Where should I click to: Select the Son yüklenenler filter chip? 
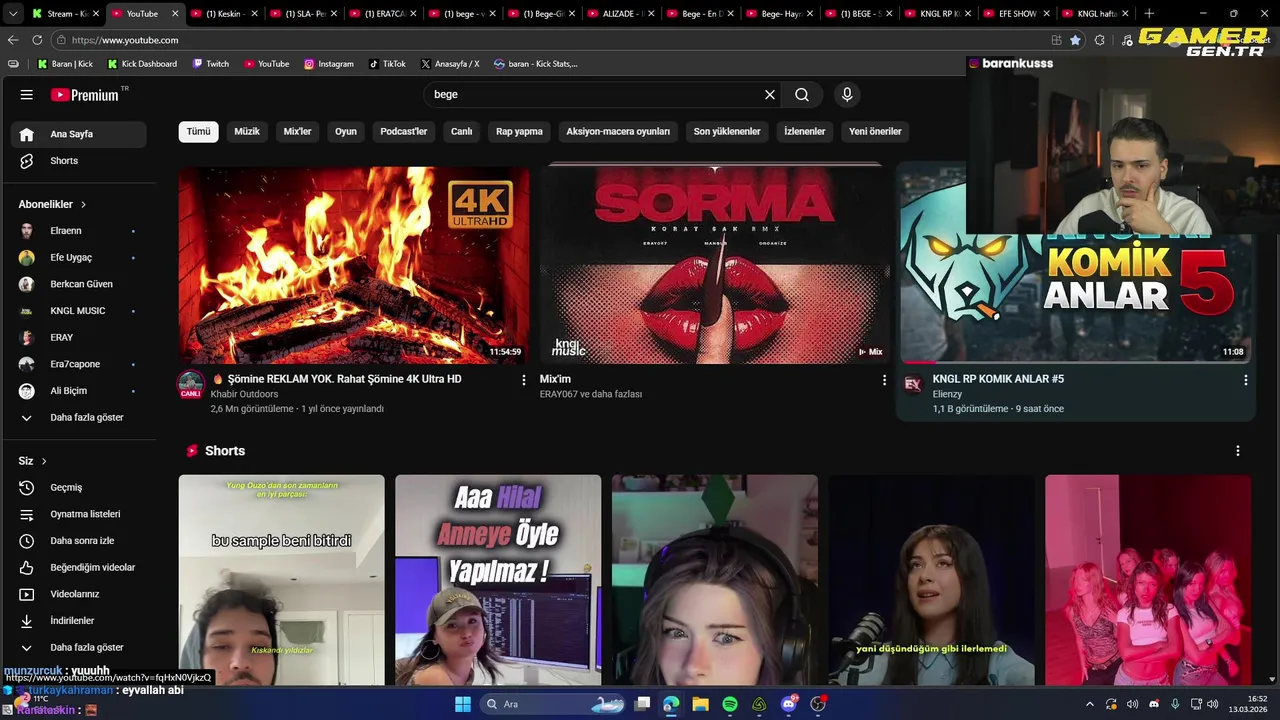[x=727, y=131]
